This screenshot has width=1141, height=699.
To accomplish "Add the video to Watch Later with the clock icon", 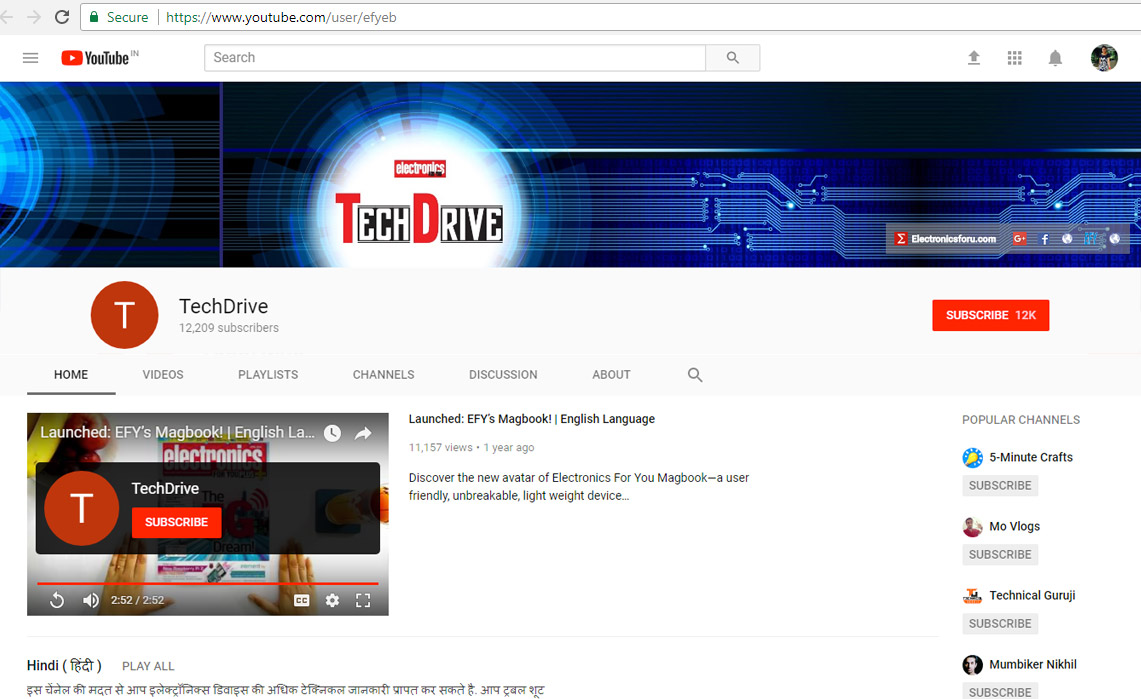I will click(333, 434).
